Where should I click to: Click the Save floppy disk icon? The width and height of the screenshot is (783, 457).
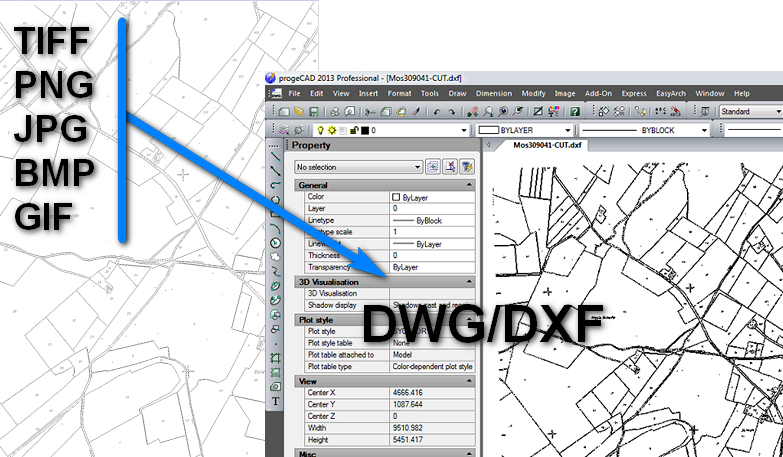pyautogui.click(x=313, y=111)
